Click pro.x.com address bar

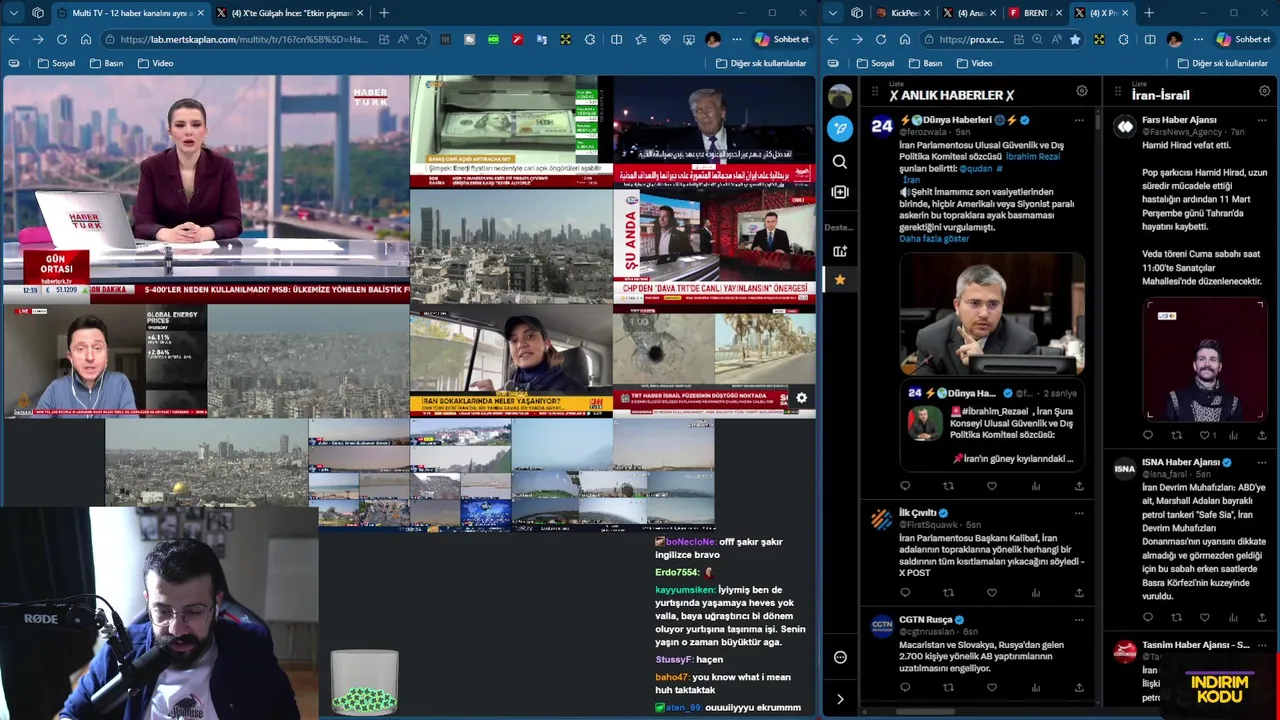click(971, 39)
